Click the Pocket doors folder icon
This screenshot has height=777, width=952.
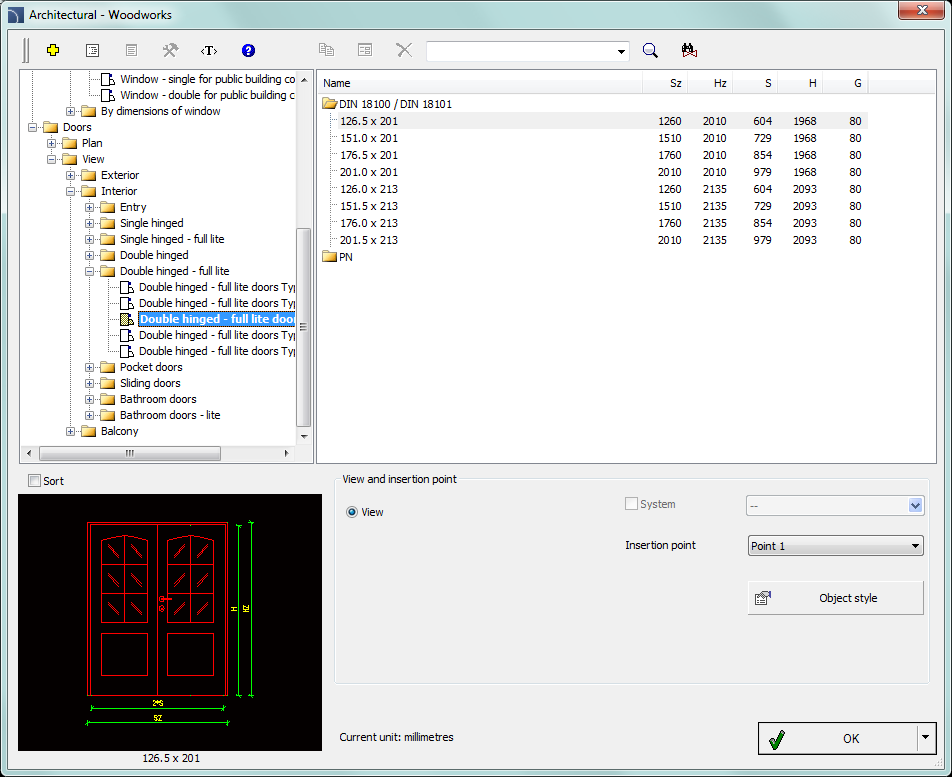[107, 367]
